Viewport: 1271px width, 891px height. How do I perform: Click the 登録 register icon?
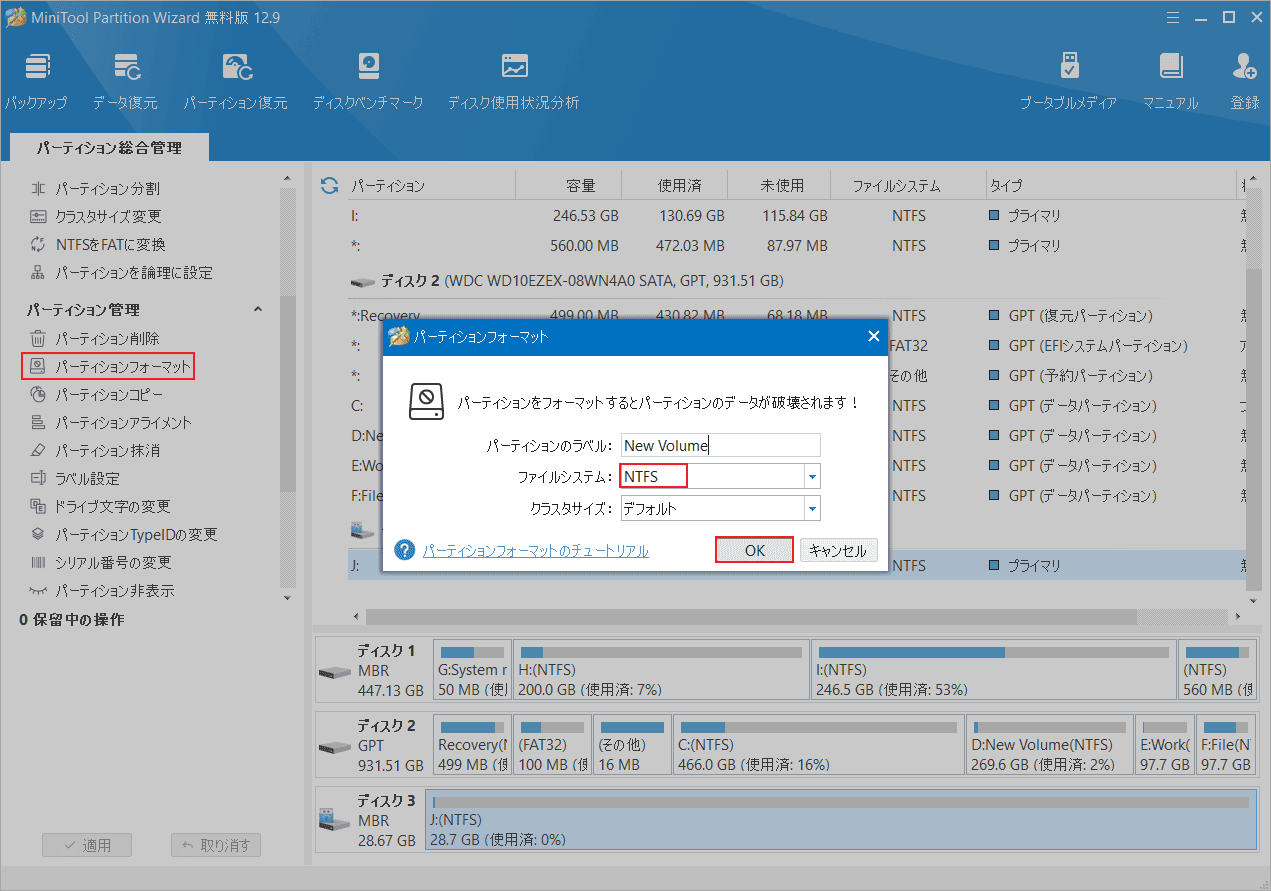point(1245,81)
